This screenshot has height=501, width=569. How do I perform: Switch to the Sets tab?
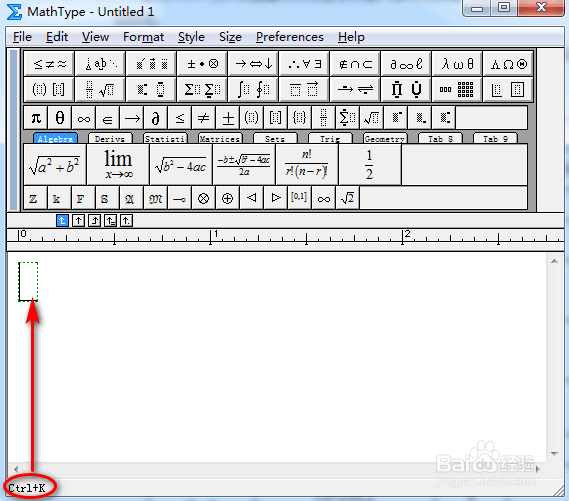point(275,139)
